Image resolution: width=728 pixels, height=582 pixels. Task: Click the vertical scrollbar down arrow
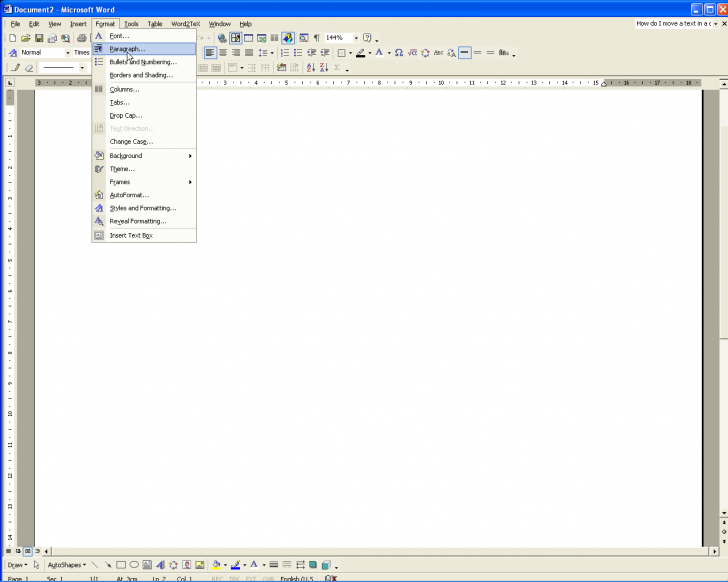(x=724, y=513)
